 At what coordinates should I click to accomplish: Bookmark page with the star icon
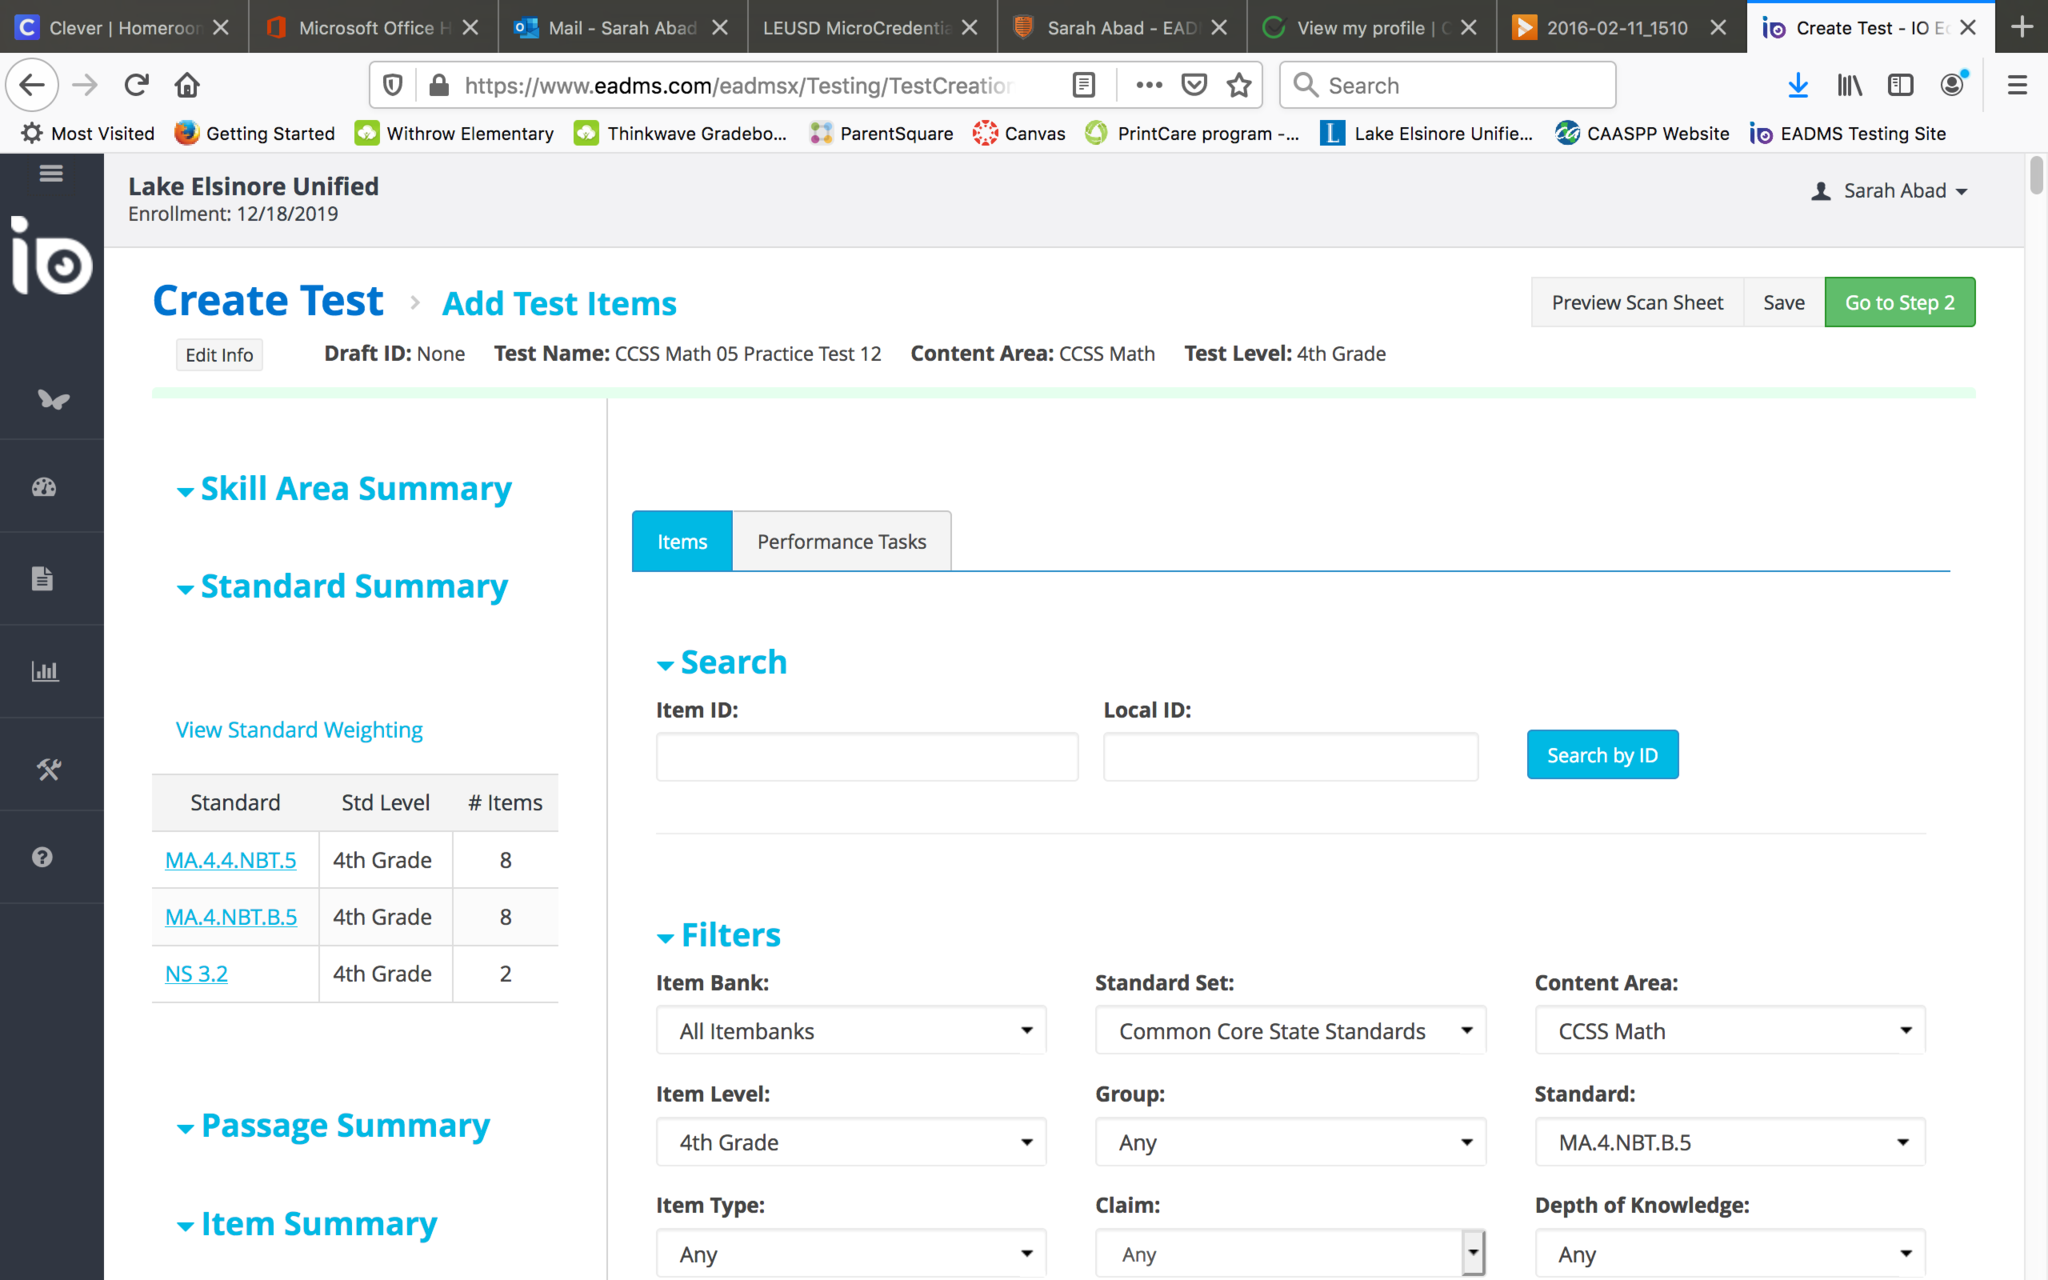coord(1239,85)
